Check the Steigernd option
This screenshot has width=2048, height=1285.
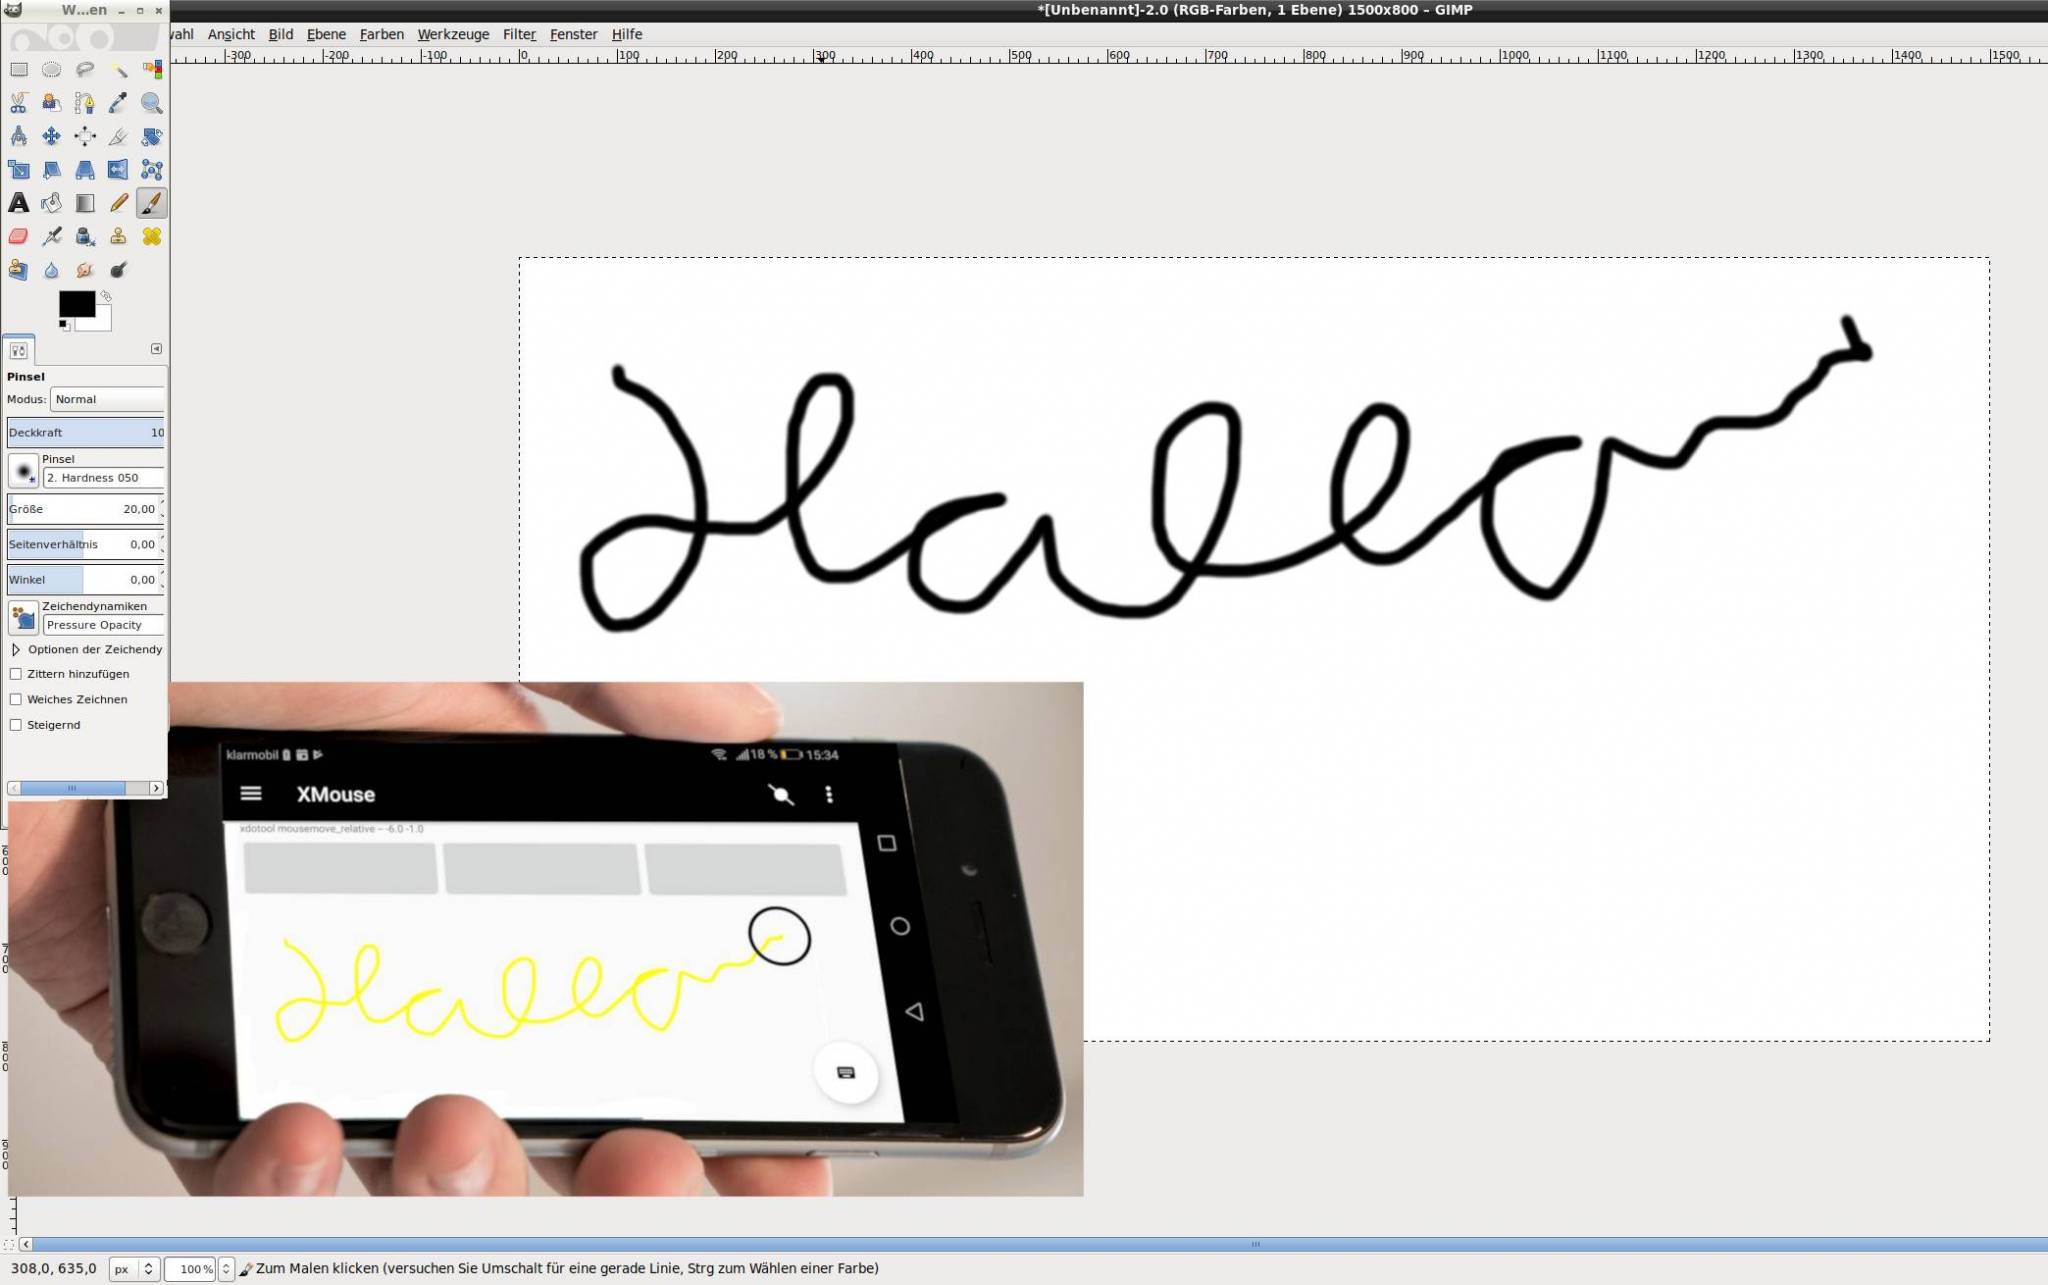(16, 725)
